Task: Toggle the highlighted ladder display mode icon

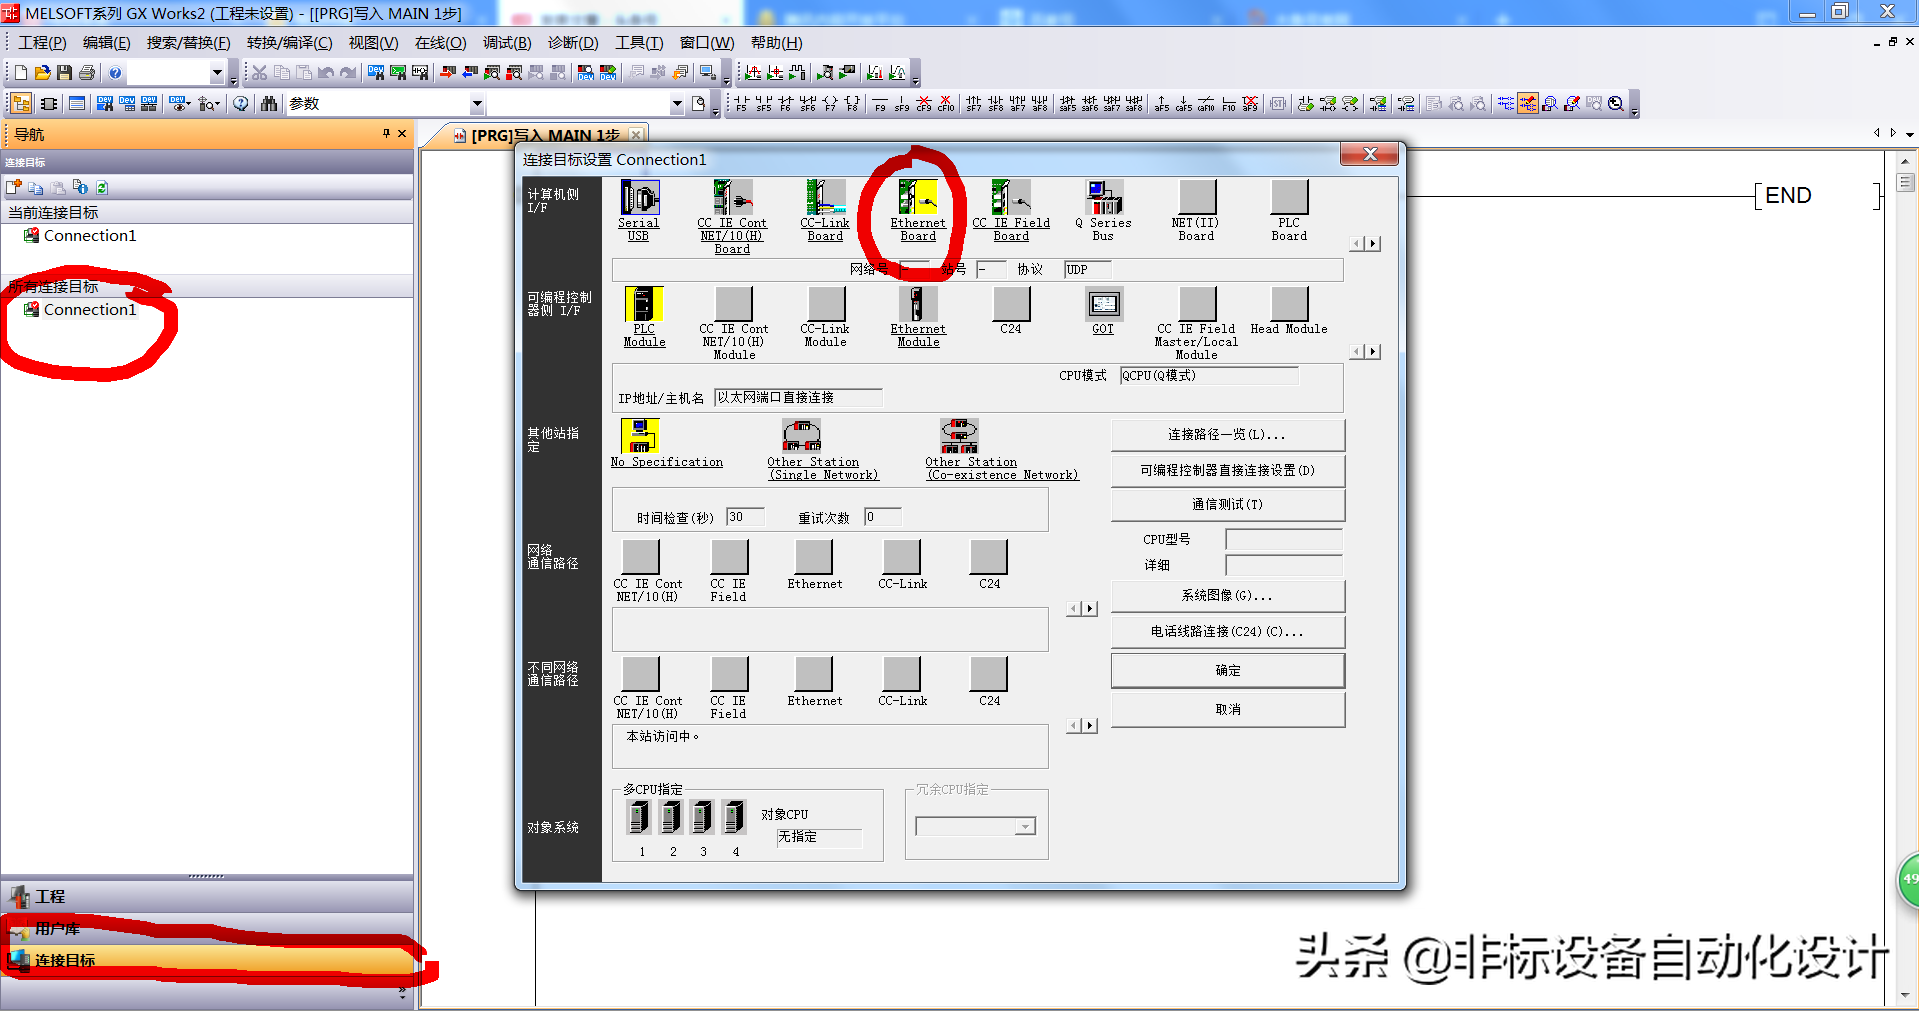Action: tap(1527, 104)
